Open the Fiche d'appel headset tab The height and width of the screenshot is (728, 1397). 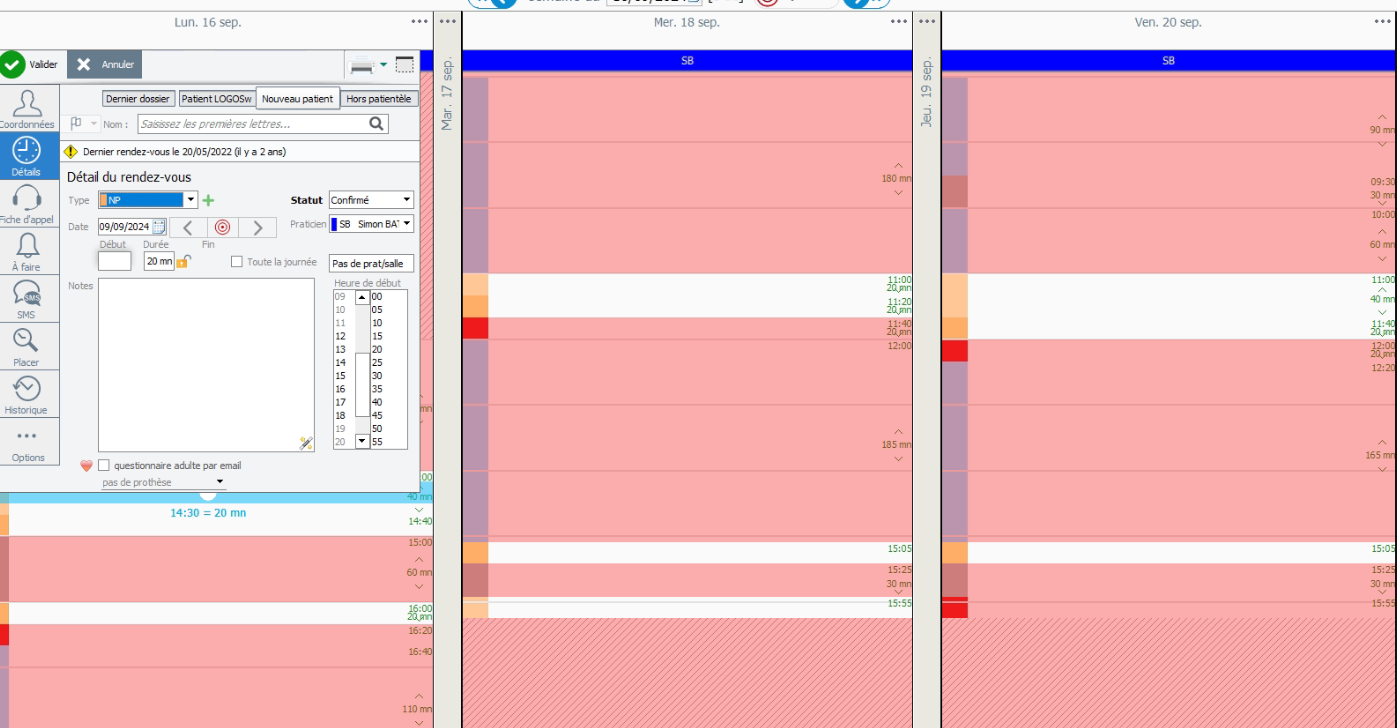(x=27, y=204)
